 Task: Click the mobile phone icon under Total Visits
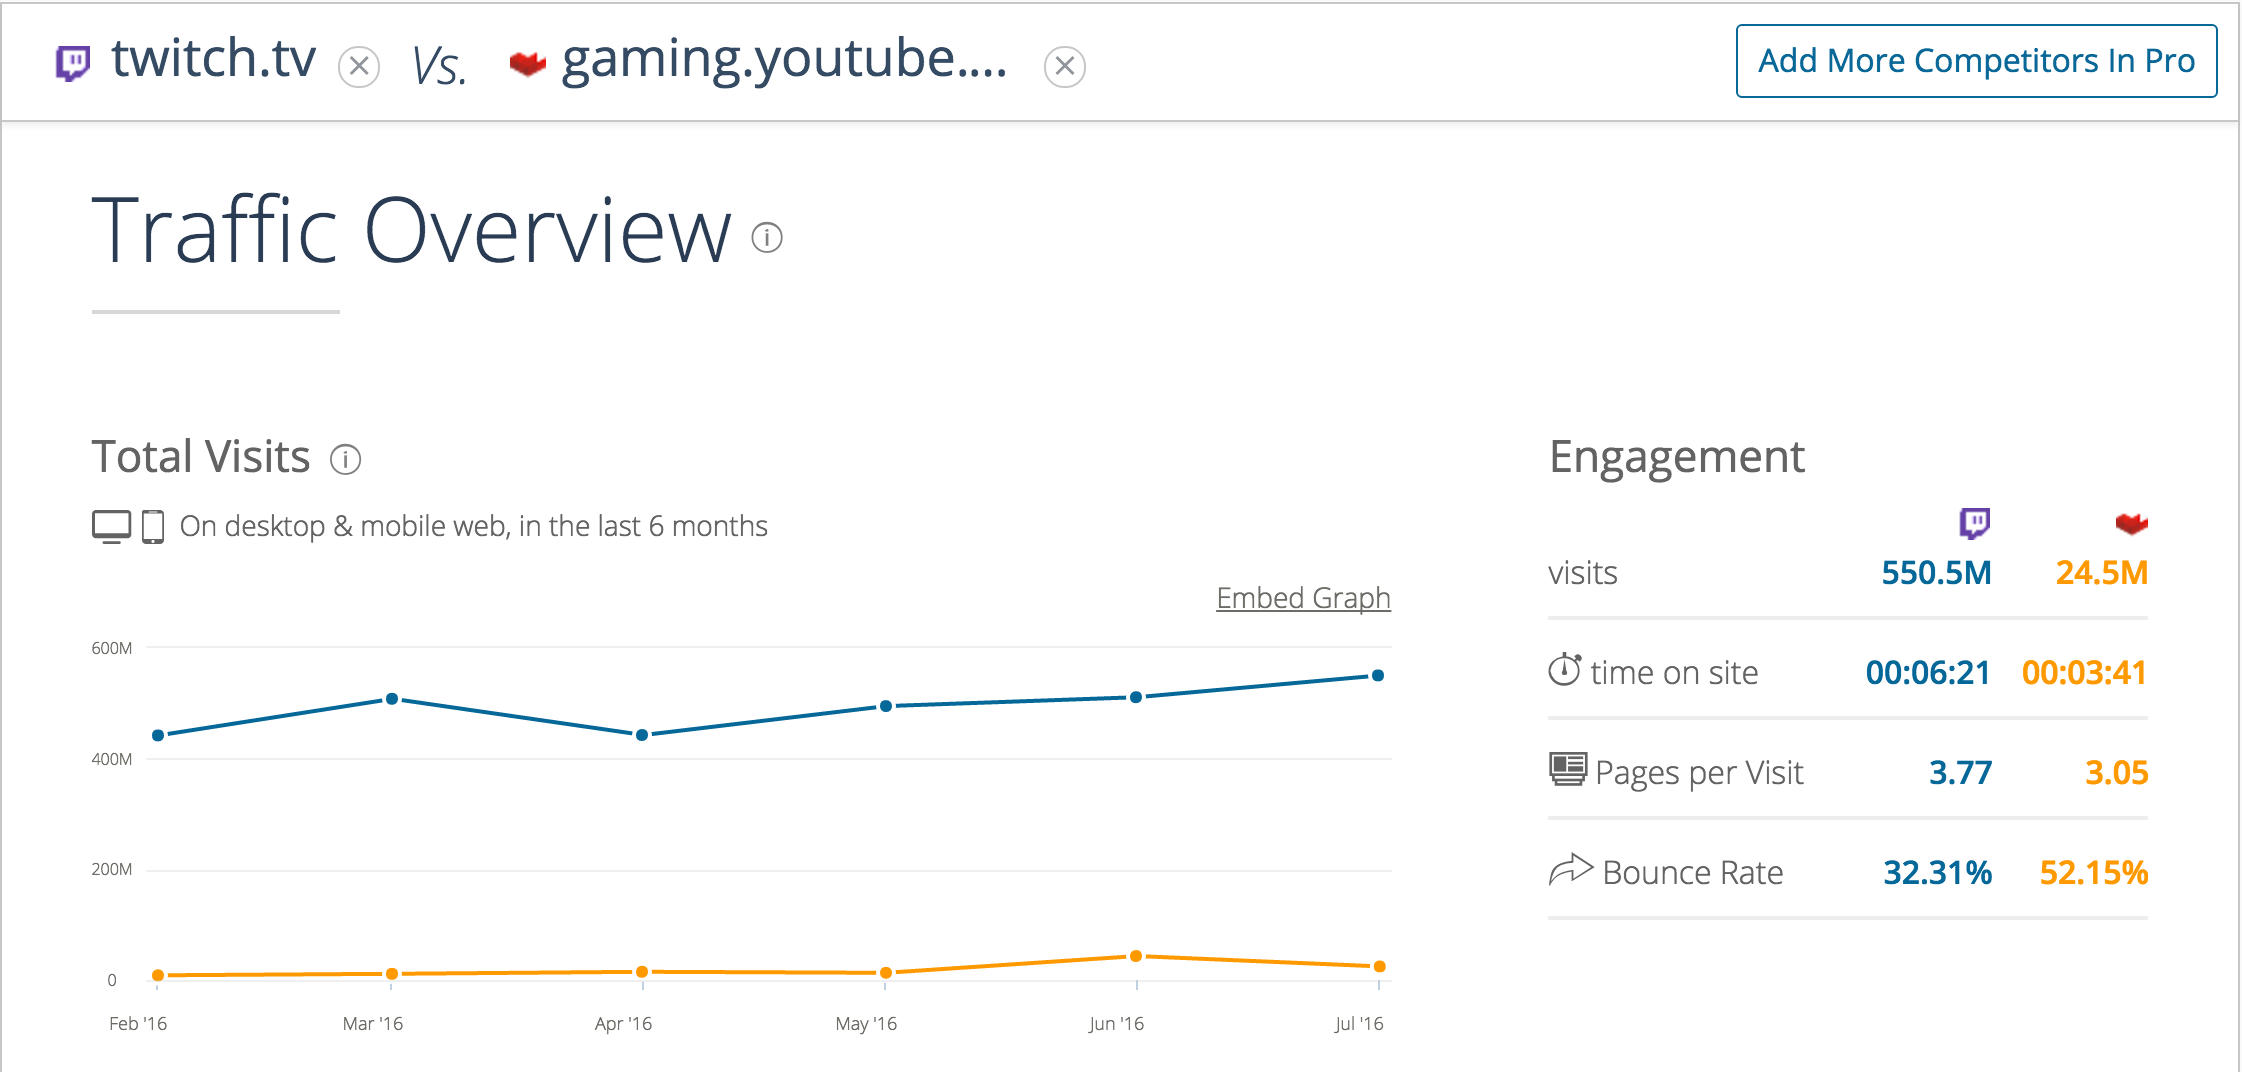[153, 526]
